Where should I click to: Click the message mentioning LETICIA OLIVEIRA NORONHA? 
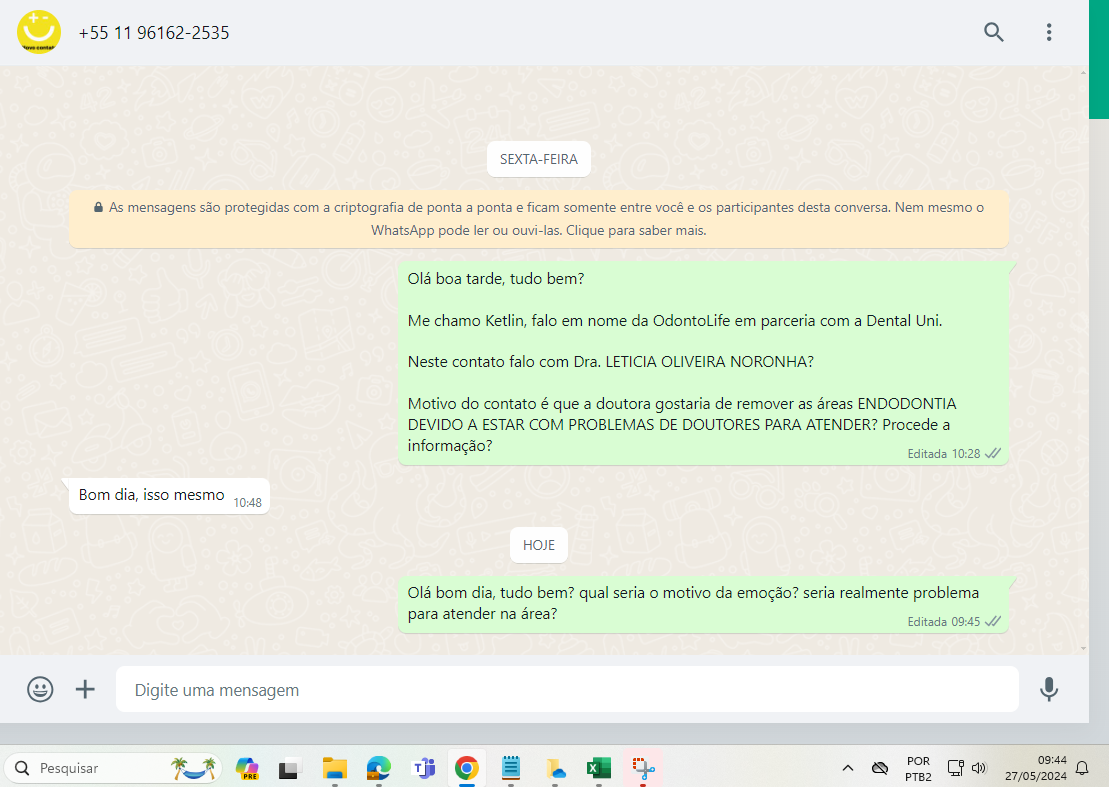click(704, 363)
